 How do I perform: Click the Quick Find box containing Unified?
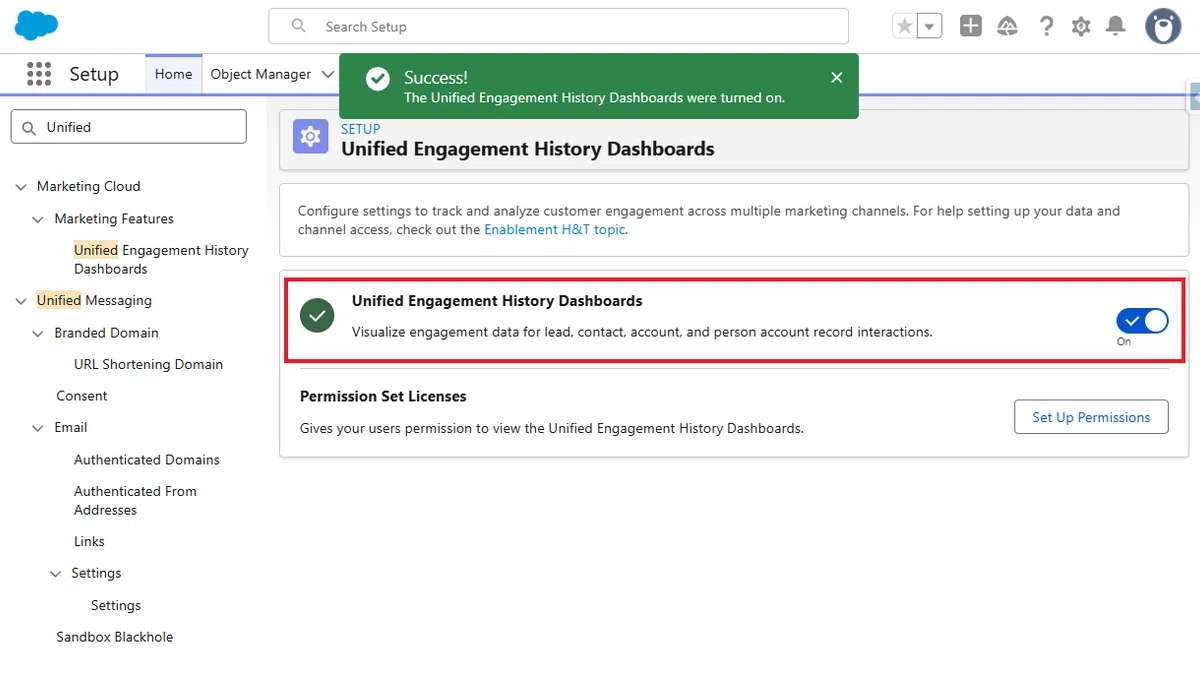(x=128, y=127)
